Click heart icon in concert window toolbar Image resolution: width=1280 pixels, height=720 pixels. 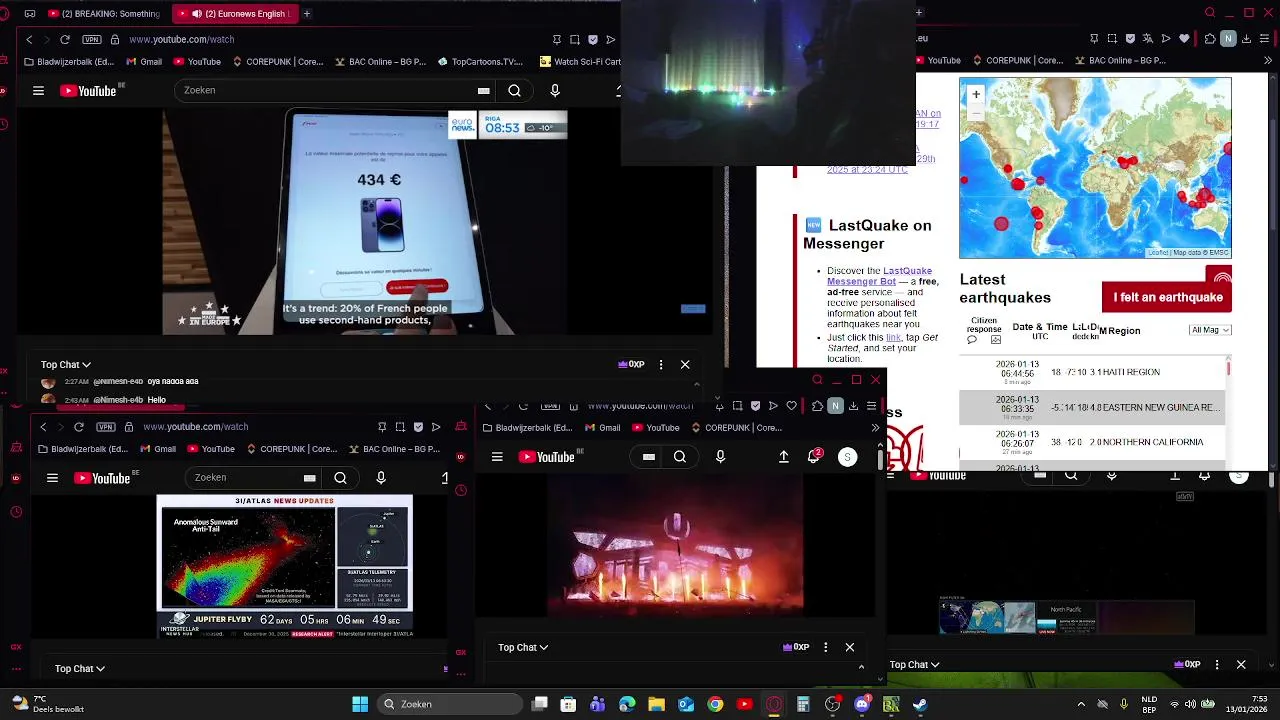point(791,406)
